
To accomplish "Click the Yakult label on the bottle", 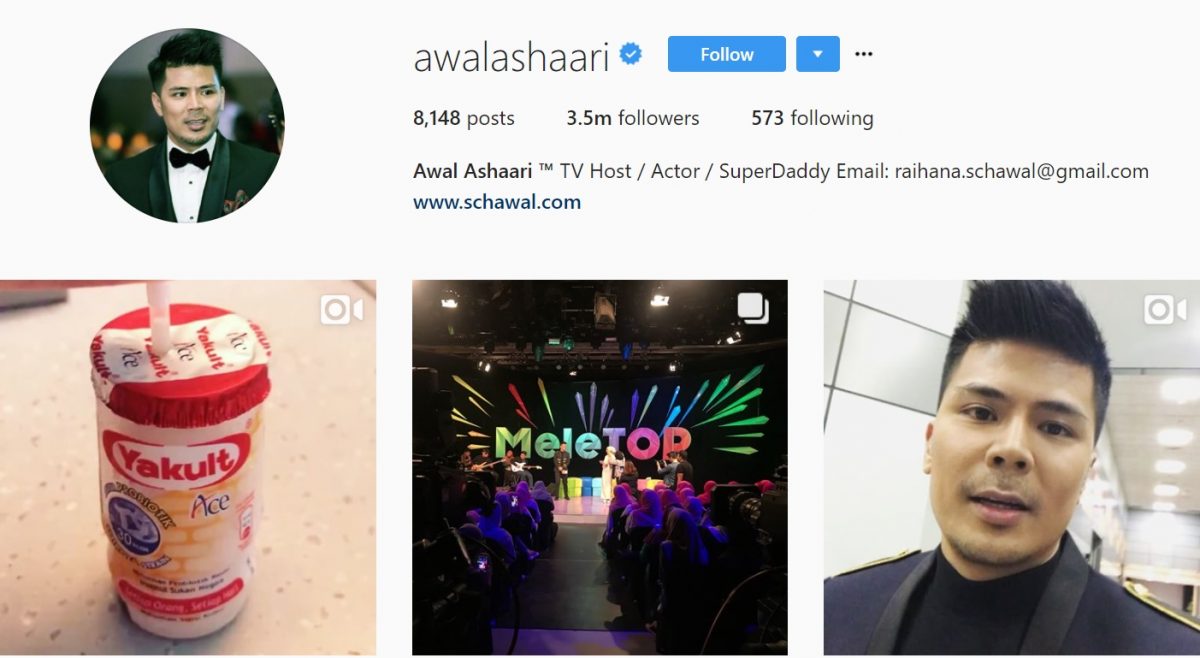I will click(176, 461).
